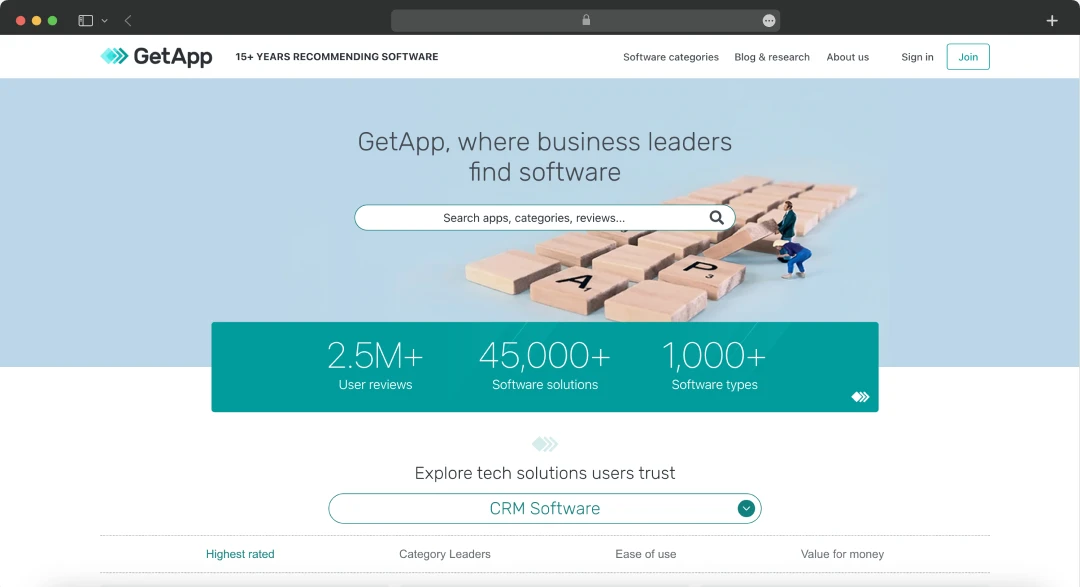This screenshot has height=587, width=1080.
Task: Close the window with red button
Action: pyautogui.click(x=21, y=21)
